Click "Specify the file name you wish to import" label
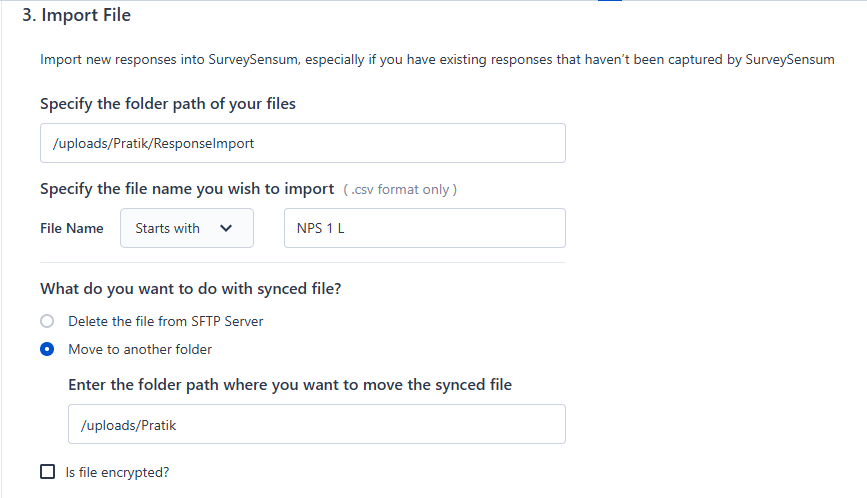This screenshot has width=867, height=498. (x=186, y=188)
